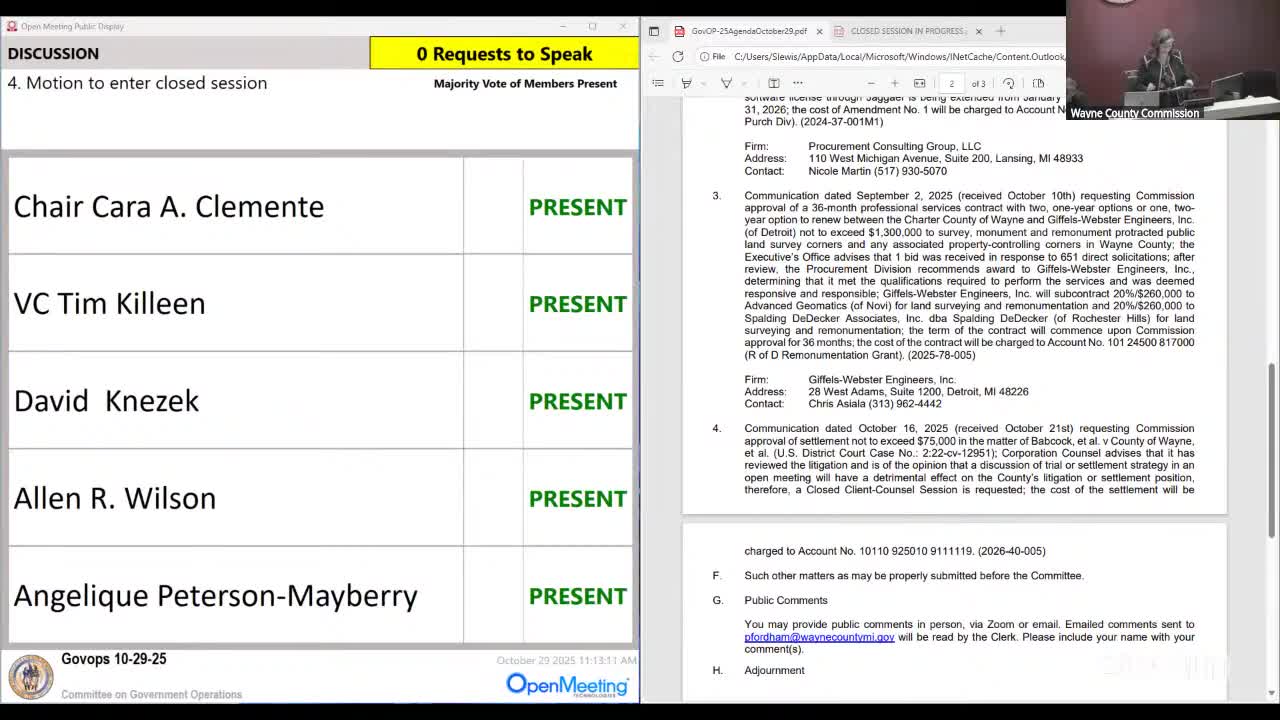The width and height of the screenshot is (1280, 720).
Task: Open the PDF page view icon
Action: point(1038,83)
